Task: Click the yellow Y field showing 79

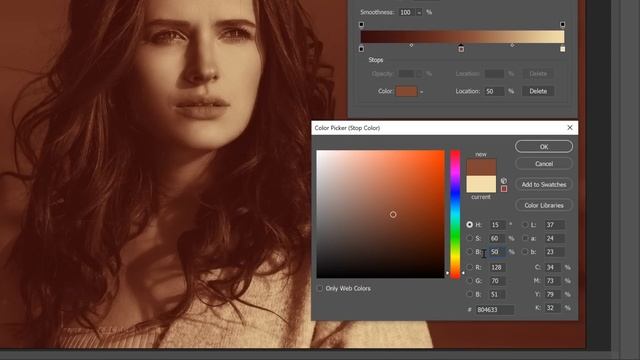Action: pyautogui.click(x=553, y=294)
